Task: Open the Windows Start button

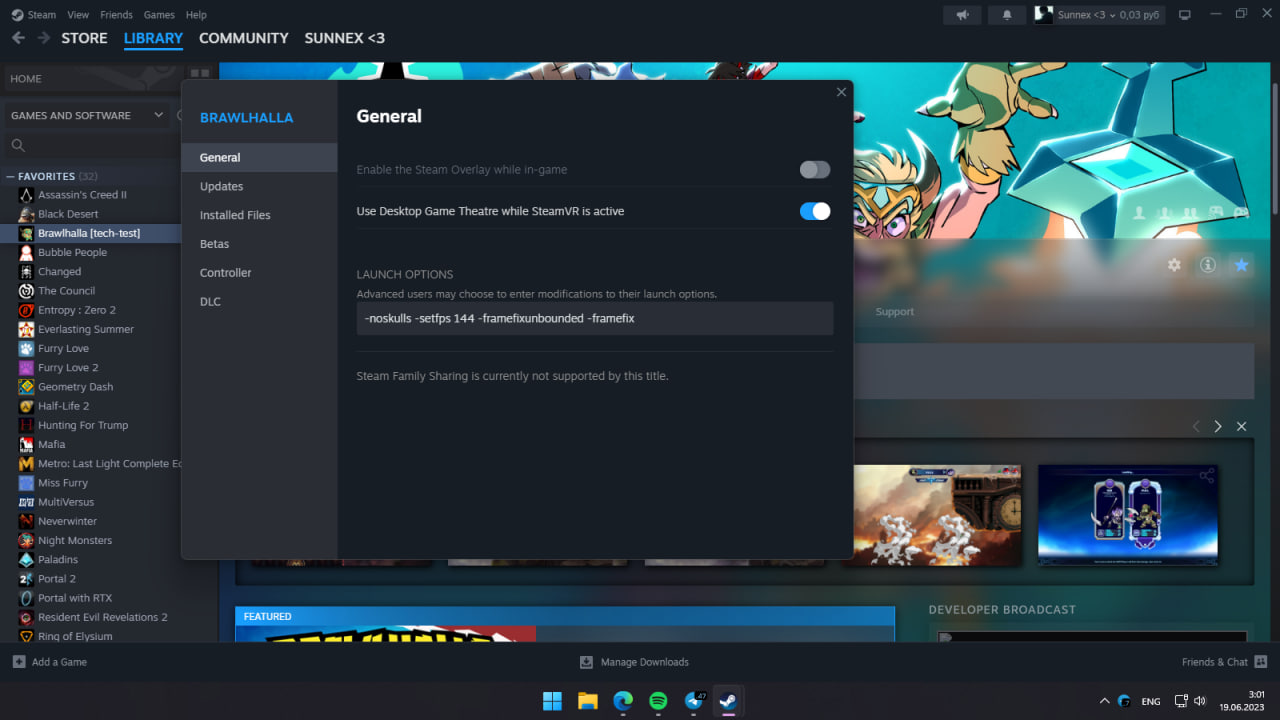Action: click(x=552, y=701)
